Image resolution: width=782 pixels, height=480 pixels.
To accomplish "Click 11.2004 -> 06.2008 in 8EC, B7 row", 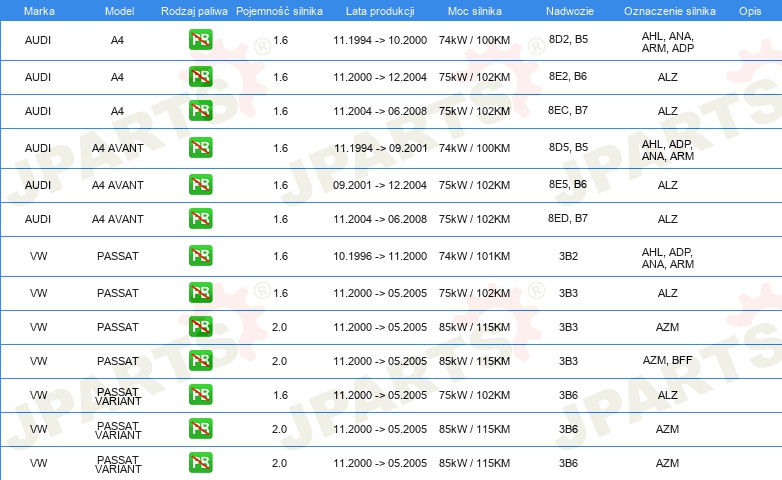I will [380, 111].
